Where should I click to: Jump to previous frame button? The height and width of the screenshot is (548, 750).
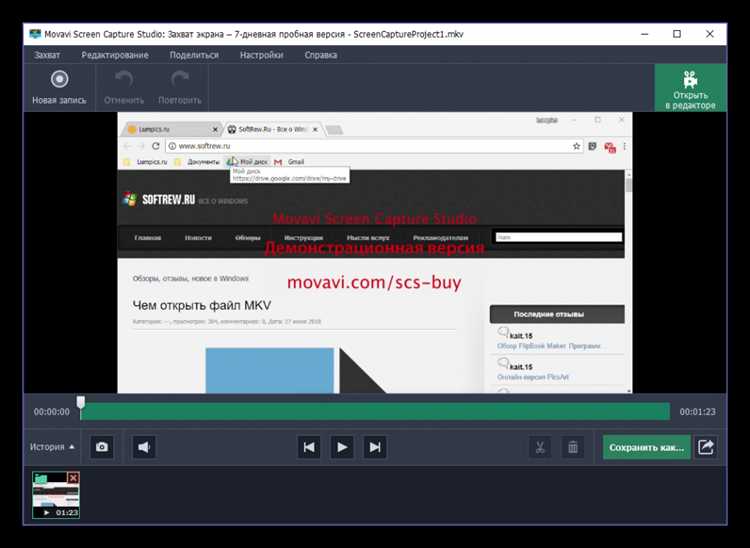[309, 447]
